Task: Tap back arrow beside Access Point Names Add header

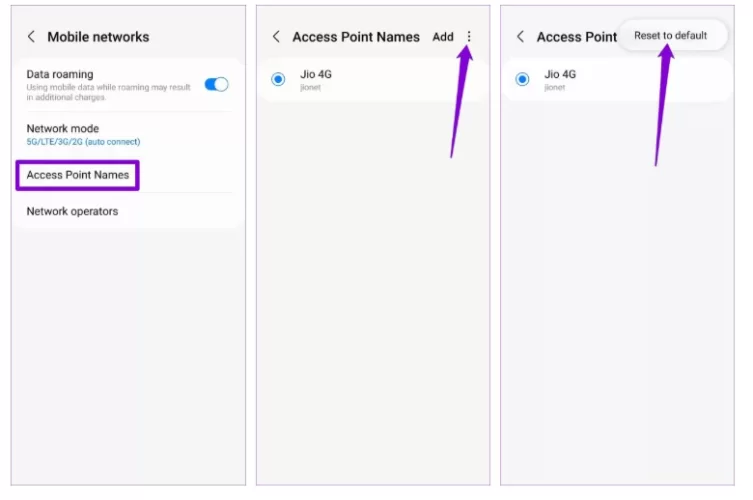Action: 276,37
